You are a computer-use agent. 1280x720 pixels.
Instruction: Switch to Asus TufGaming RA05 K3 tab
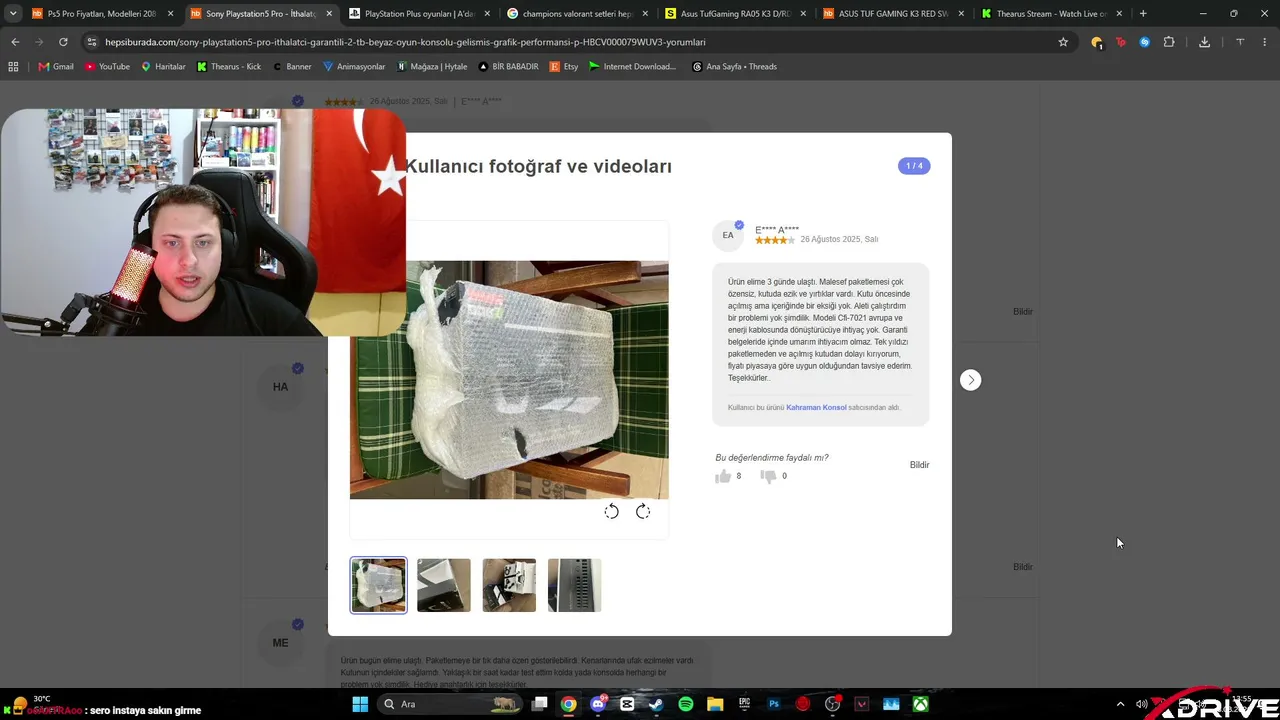[737, 14]
